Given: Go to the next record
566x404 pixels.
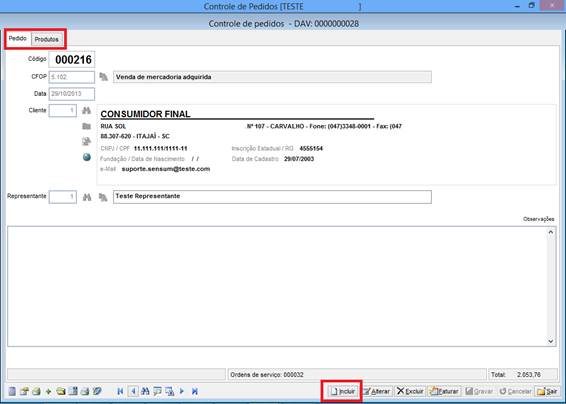Looking at the screenshot, I should pyautogui.click(x=182, y=391).
